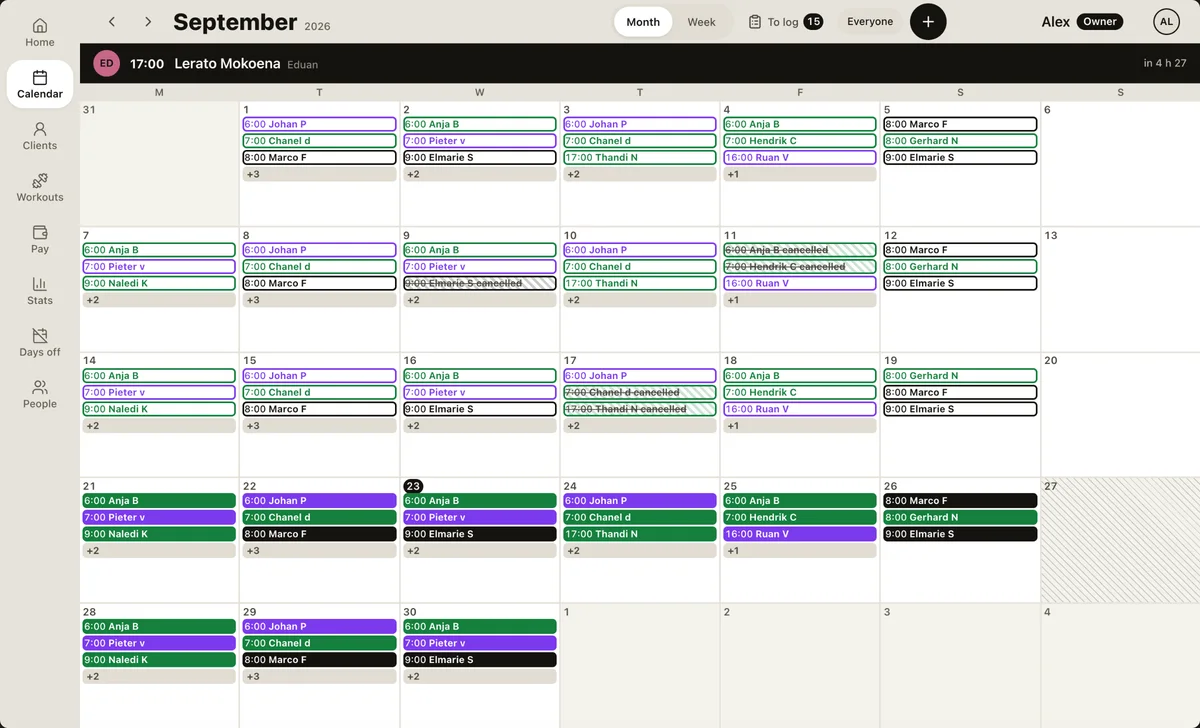The image size is (1200, 728).
Task: Open the Clients sidebar icon
Action: tap(40, 136)
